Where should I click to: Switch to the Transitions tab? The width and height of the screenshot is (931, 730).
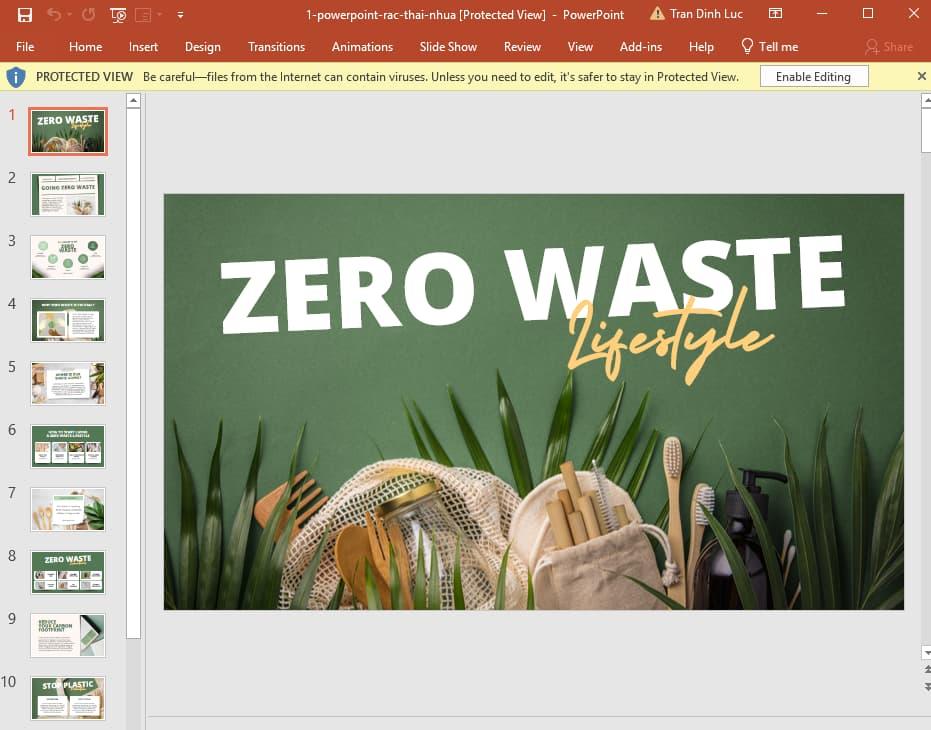pyautogui.click(x=276, y=47)
